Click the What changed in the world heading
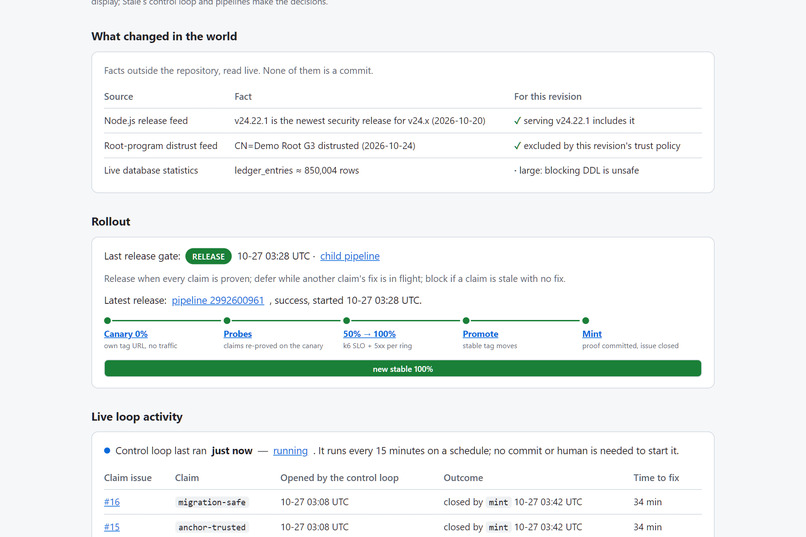 [164, 36]
